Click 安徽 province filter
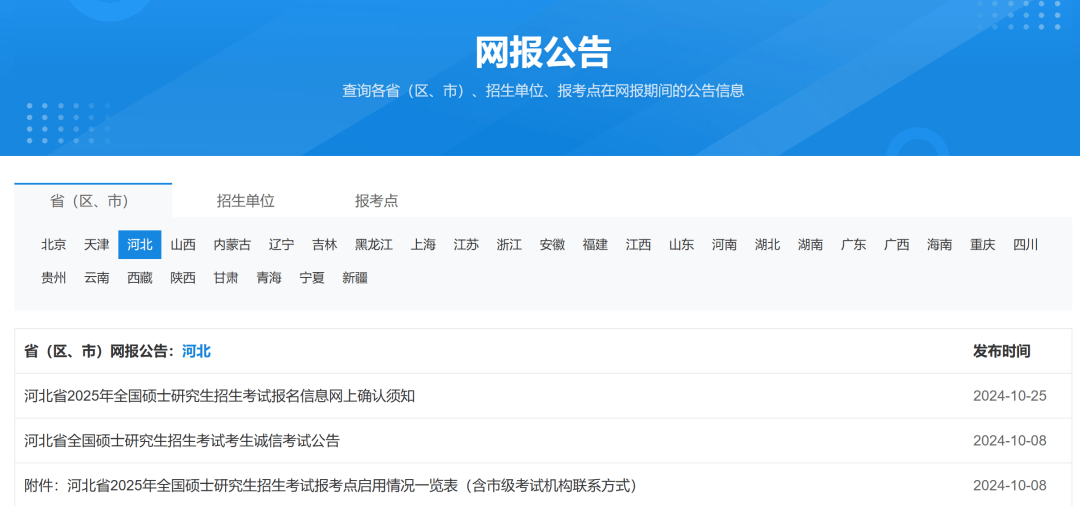 [x=552, y=244]
